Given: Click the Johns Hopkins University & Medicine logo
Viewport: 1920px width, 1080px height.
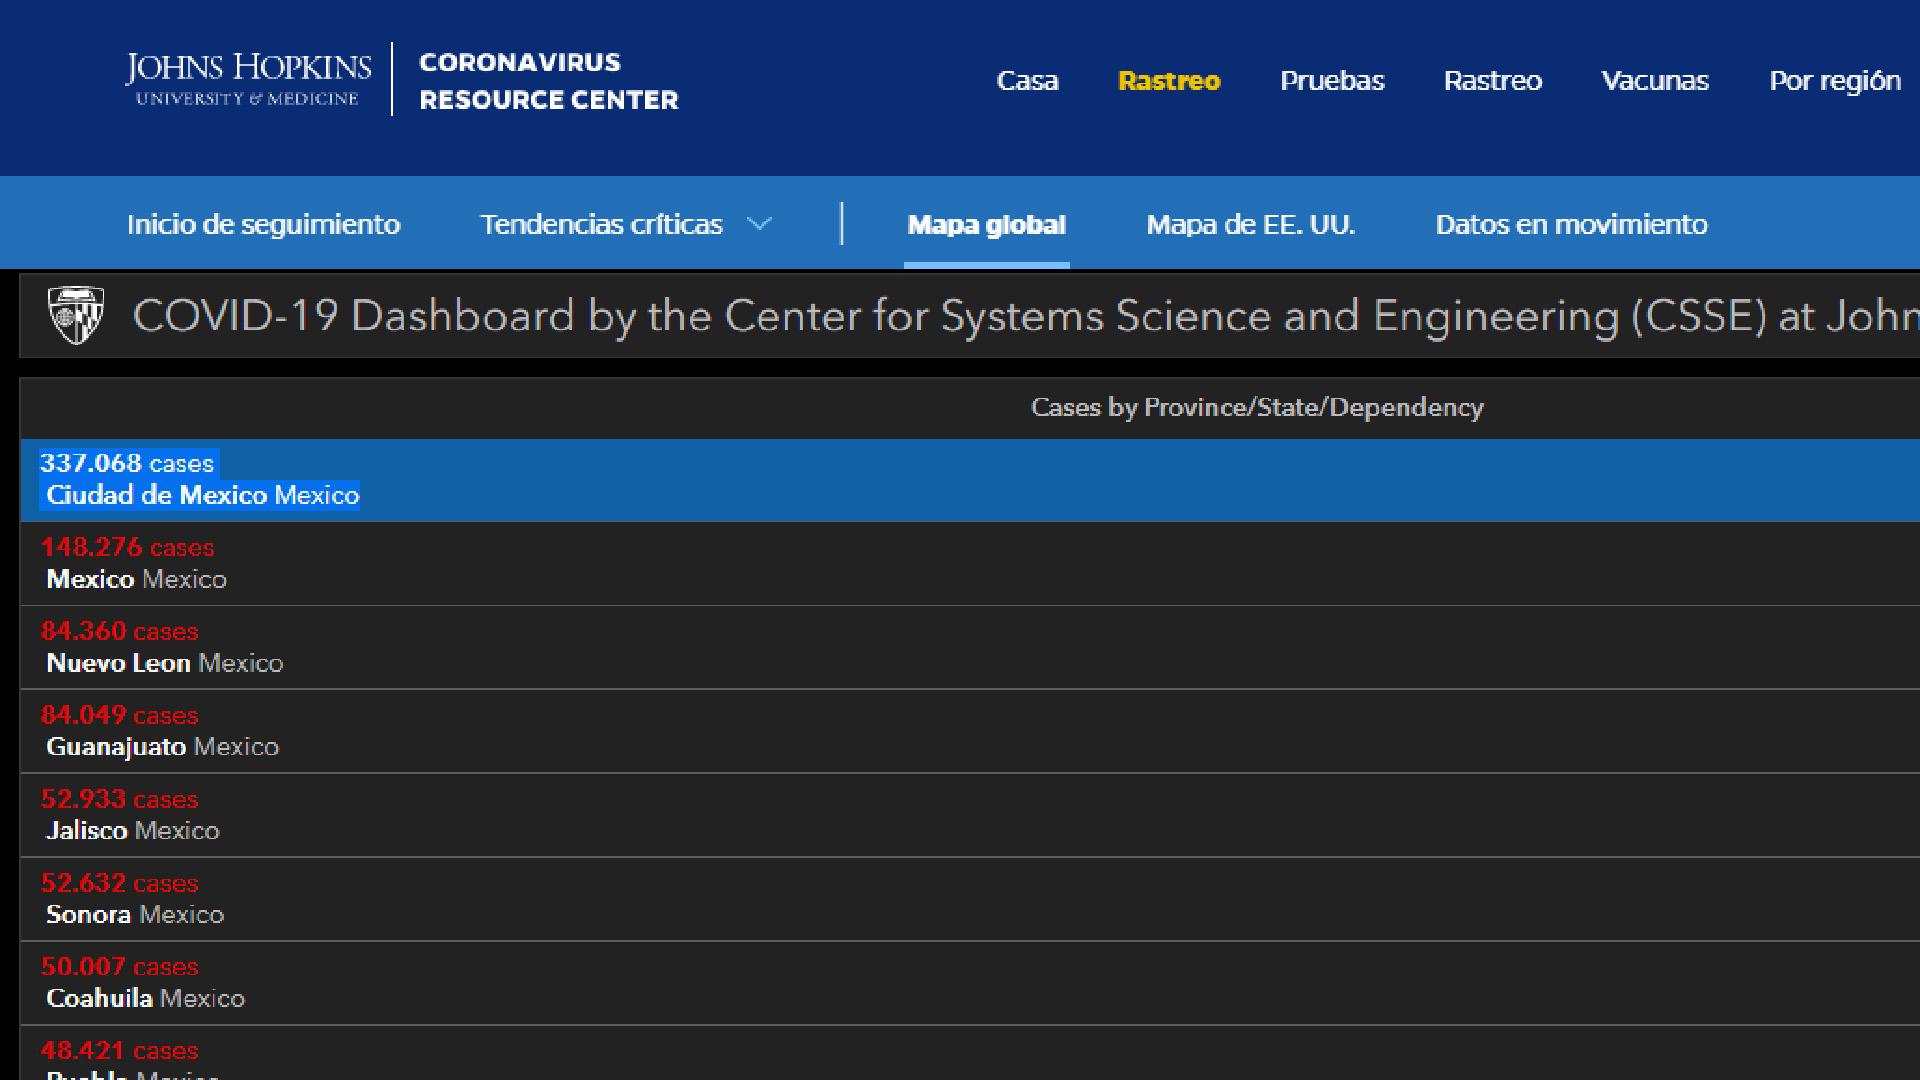Looking at the screenshot, I should tap(248, 79).
